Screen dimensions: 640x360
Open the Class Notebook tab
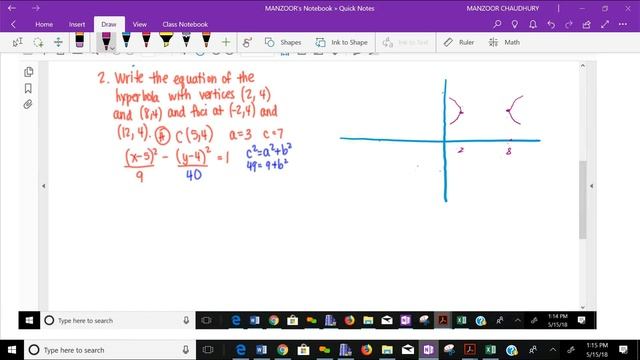pyautogui.click(x=185, y=24)
